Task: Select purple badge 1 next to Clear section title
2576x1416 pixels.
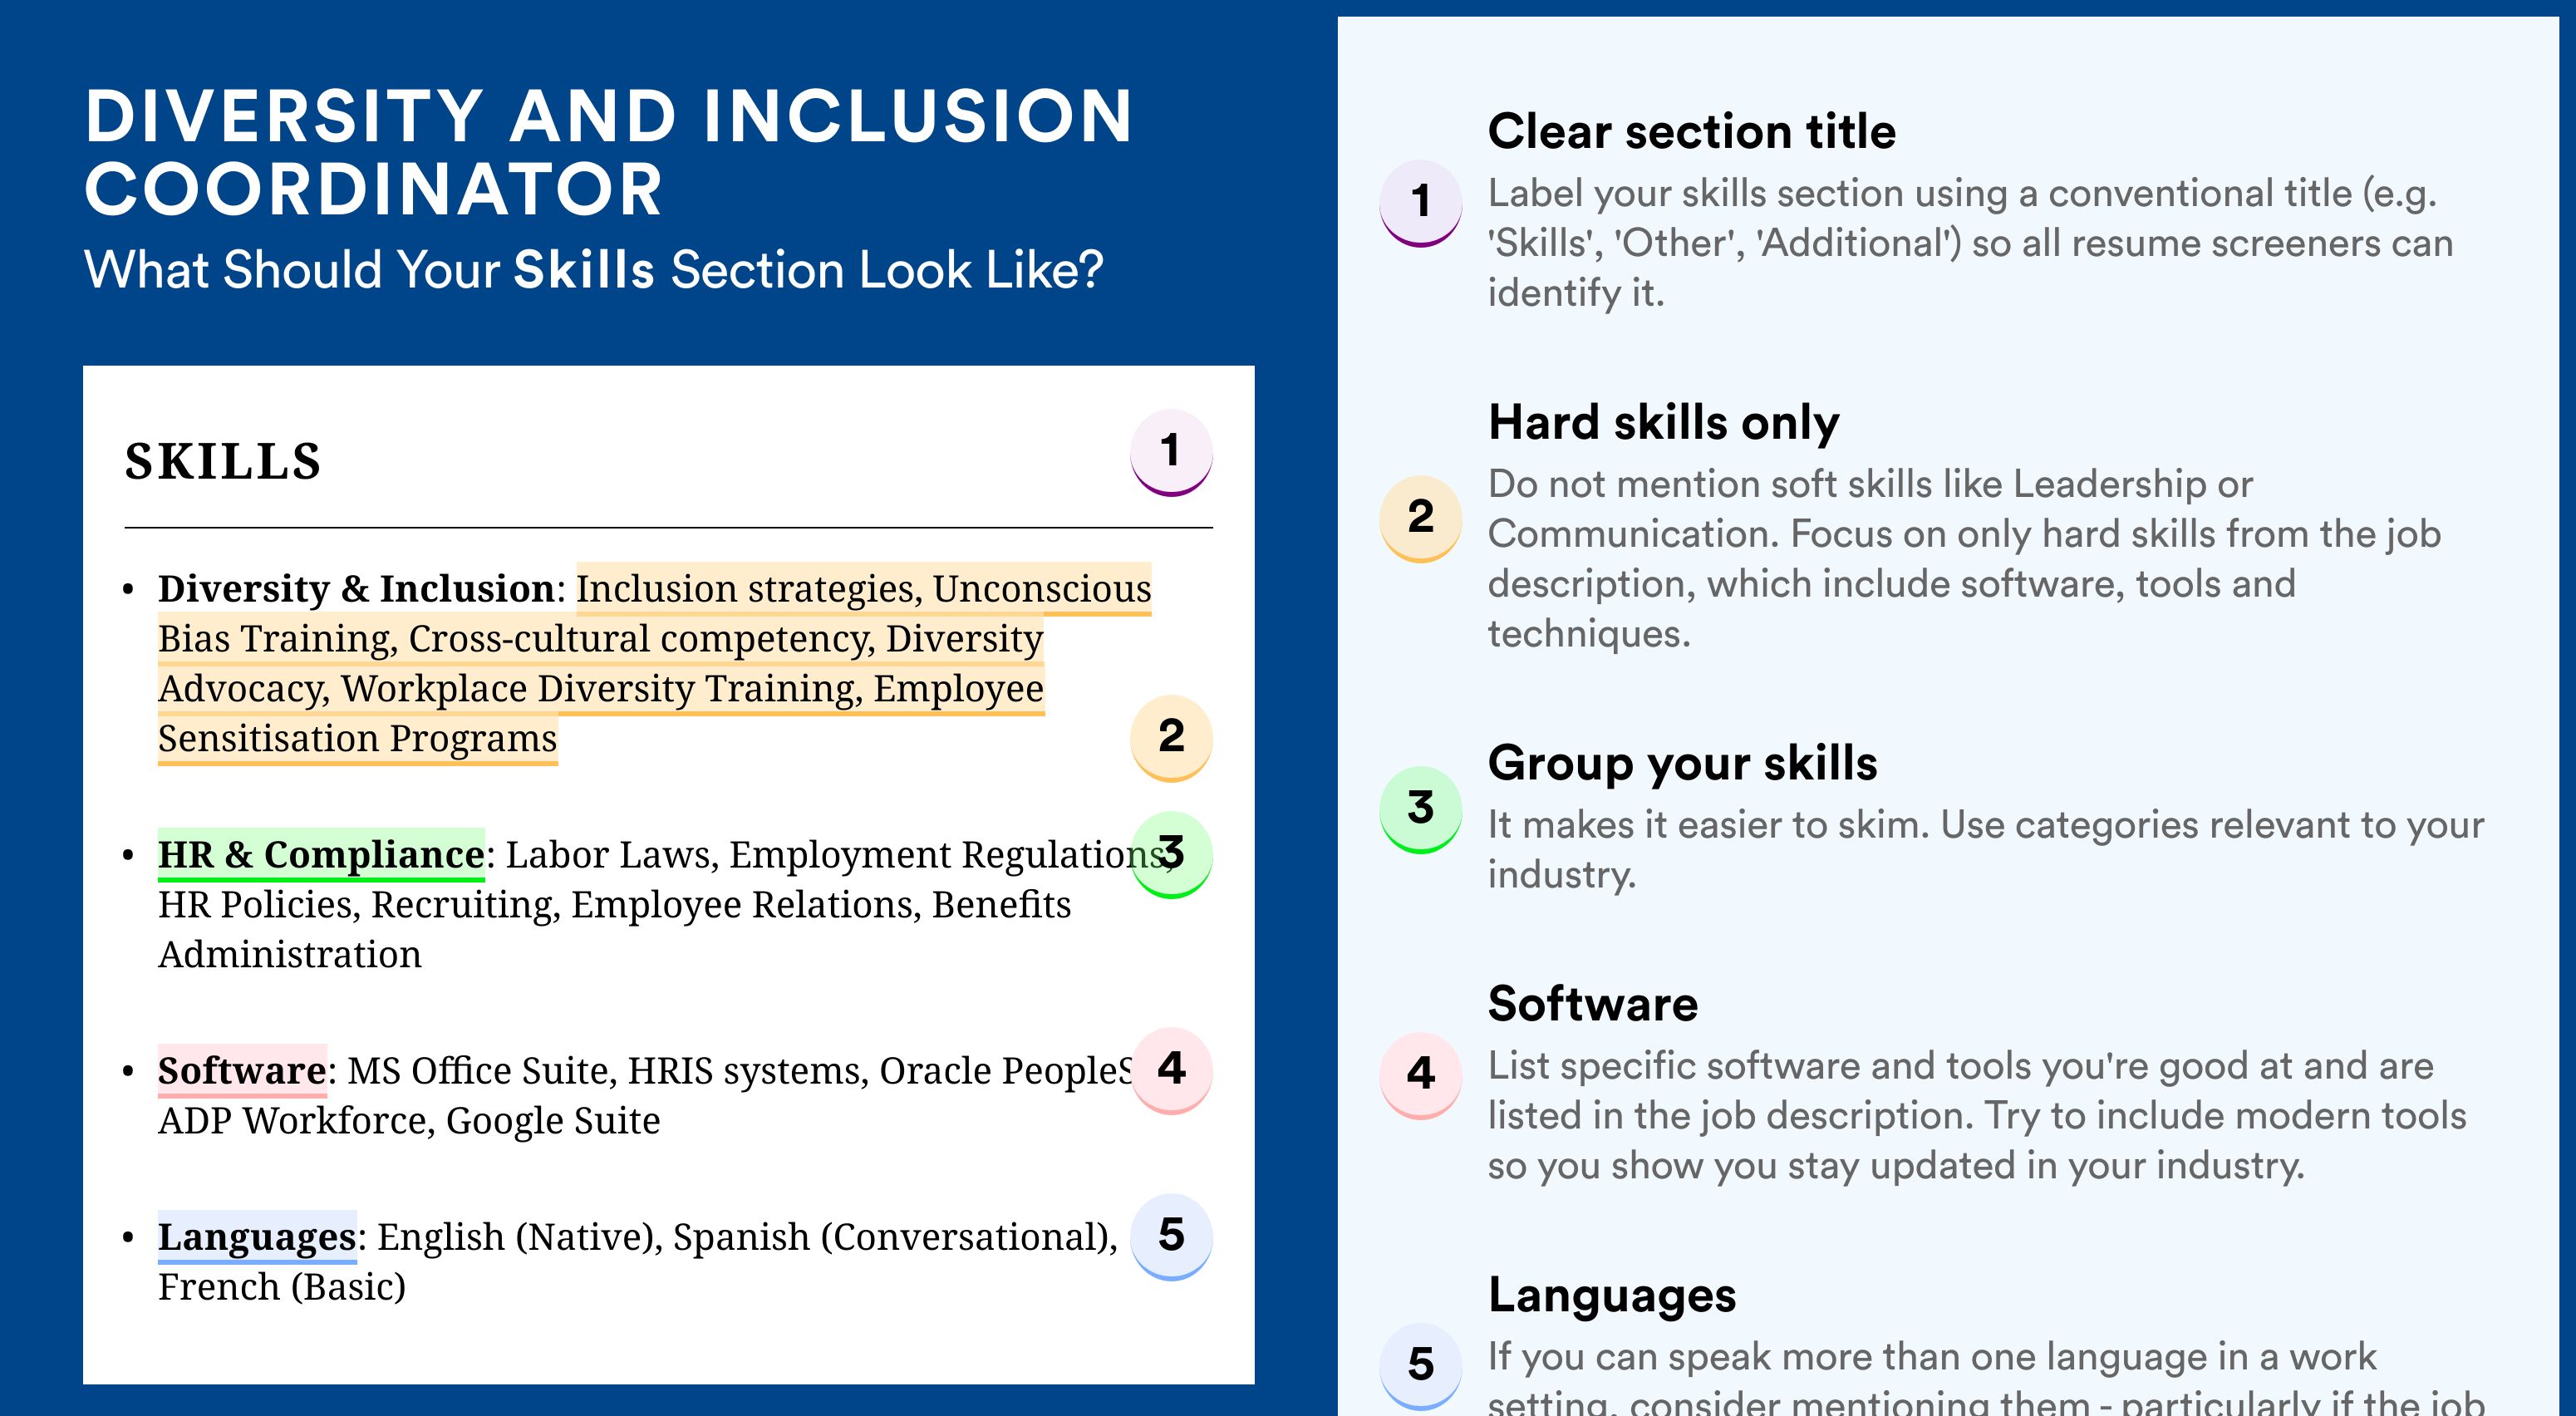Action: click(1421, 203)
